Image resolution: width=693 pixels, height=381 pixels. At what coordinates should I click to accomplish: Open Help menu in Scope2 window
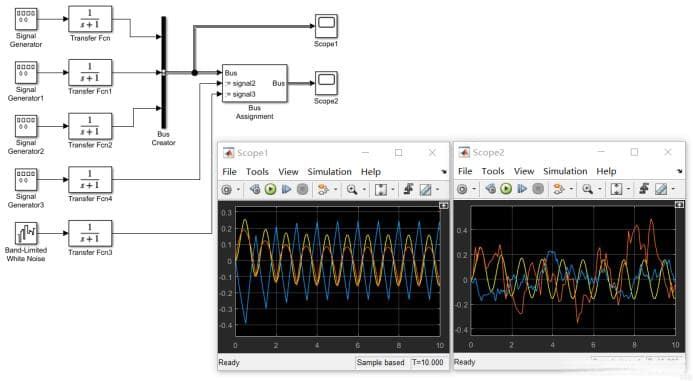[606, 171]
